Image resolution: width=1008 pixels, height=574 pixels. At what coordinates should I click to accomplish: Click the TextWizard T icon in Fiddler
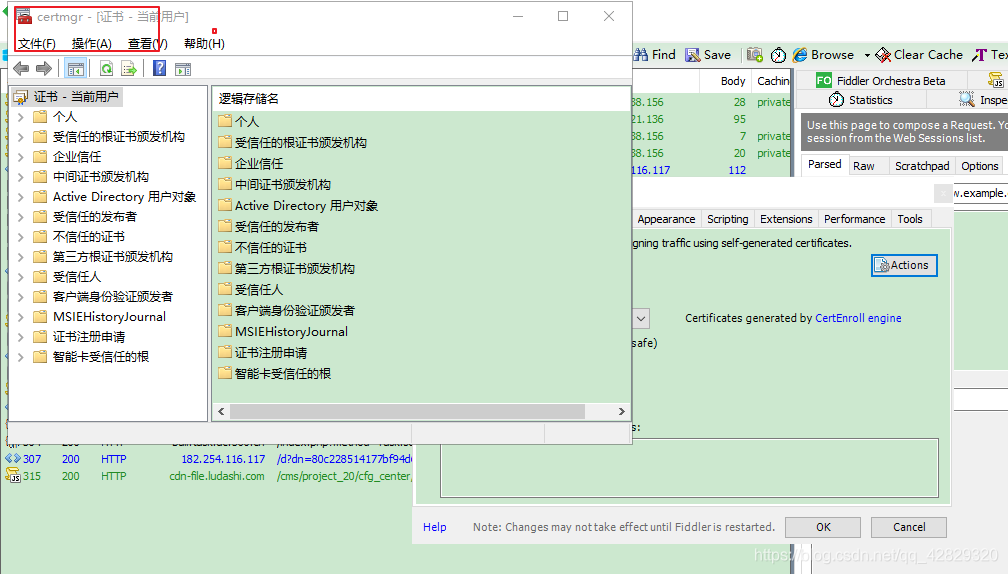tap(980, 55)
